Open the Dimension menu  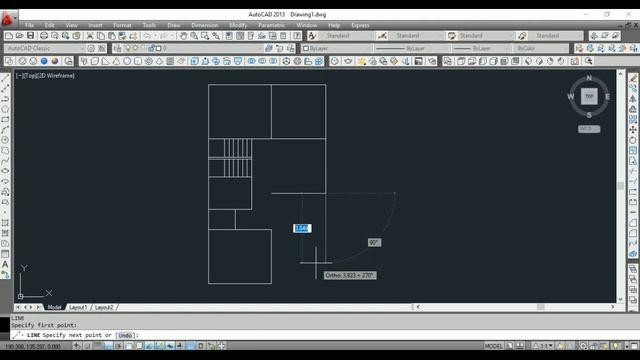[204, 25]
